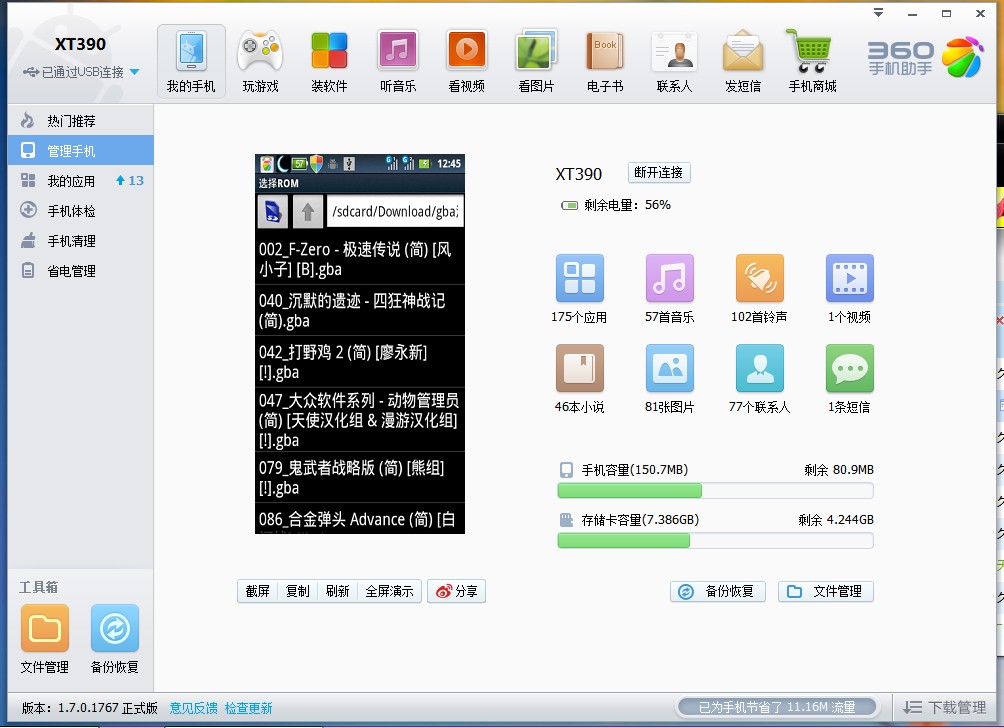Open 81张图片 pictures icon

point(670,368)
